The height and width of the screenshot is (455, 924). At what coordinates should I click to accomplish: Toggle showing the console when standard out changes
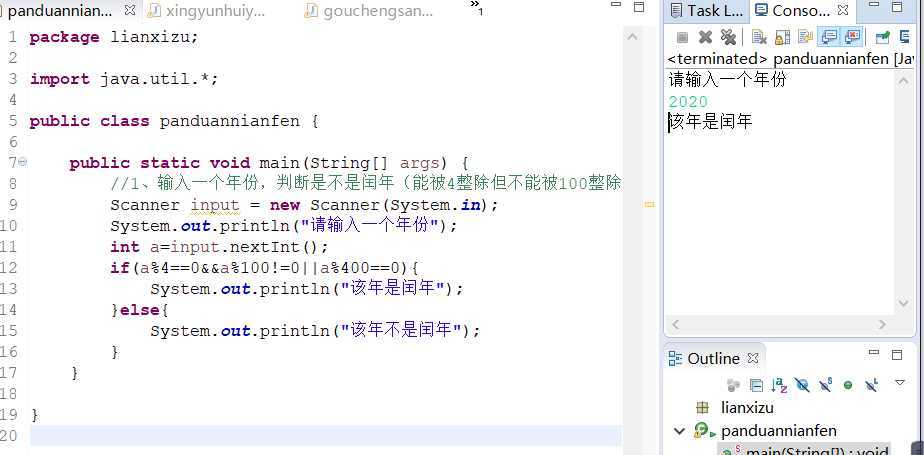click(829, 37)
